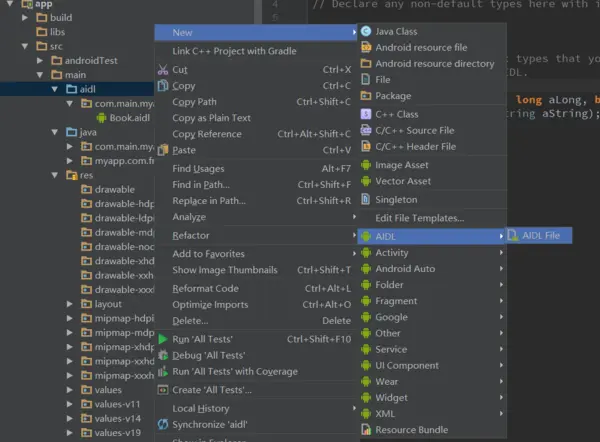Collapse the res folder node
Viewport: 600px width, 442px height.
(55, 175)
